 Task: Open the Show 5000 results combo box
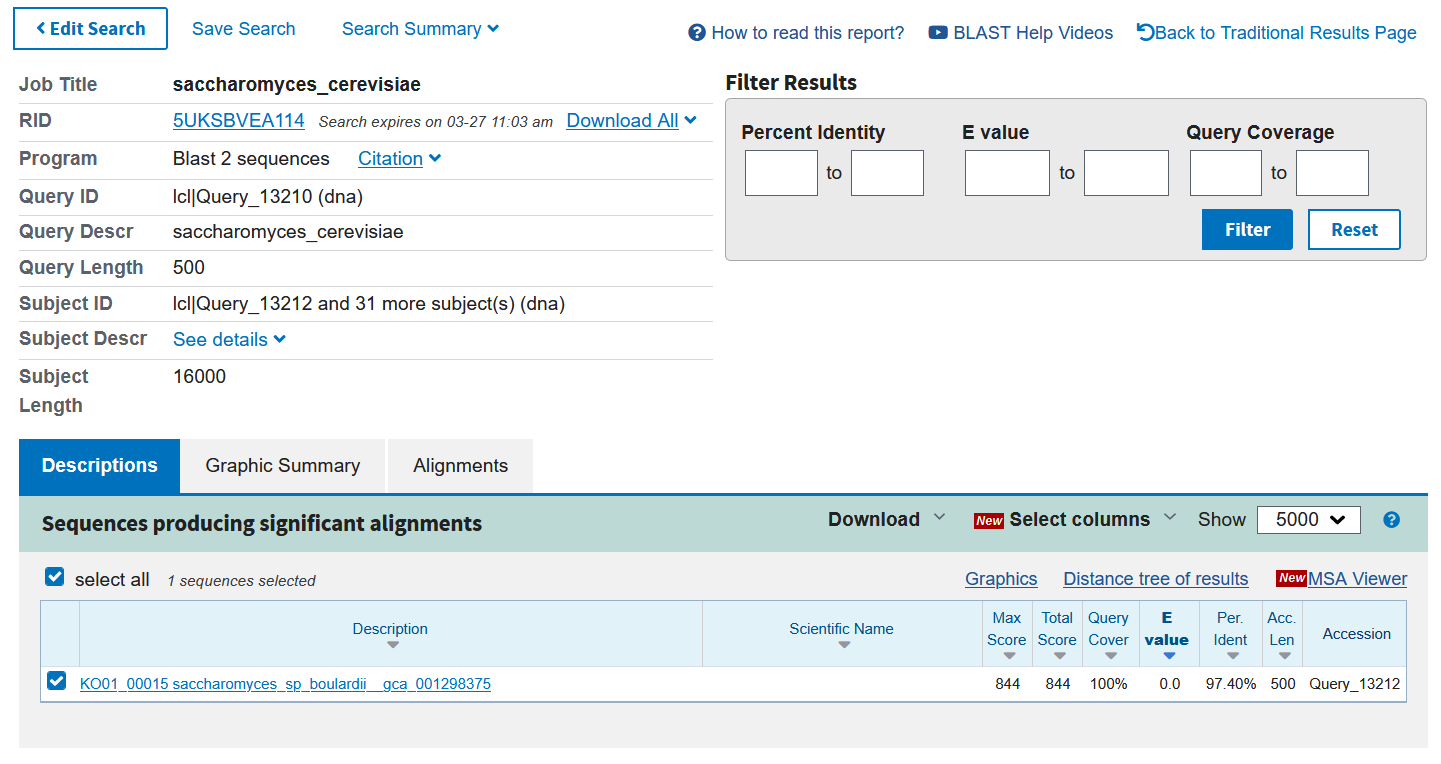[1309, 520]
